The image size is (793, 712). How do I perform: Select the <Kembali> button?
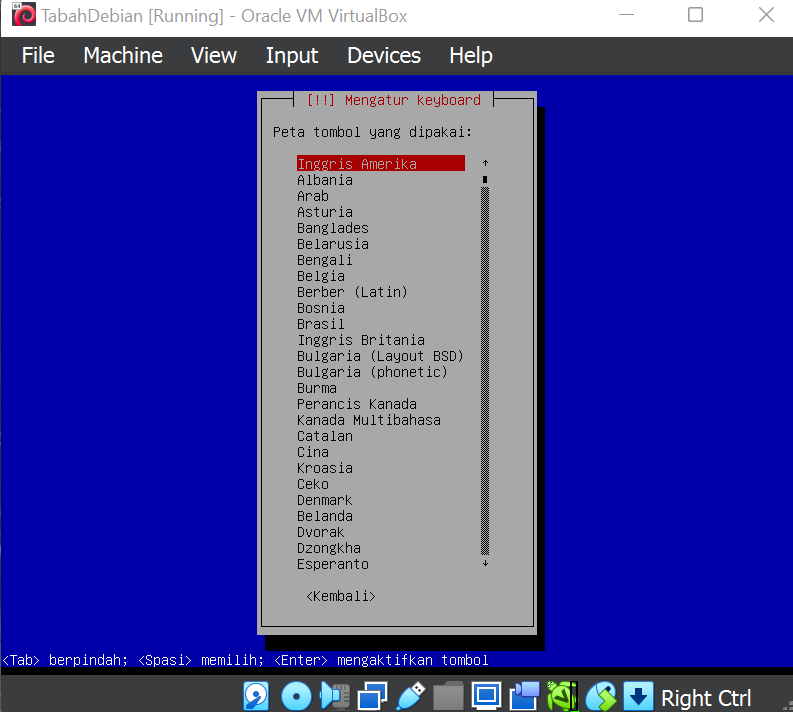click(340, 596)
